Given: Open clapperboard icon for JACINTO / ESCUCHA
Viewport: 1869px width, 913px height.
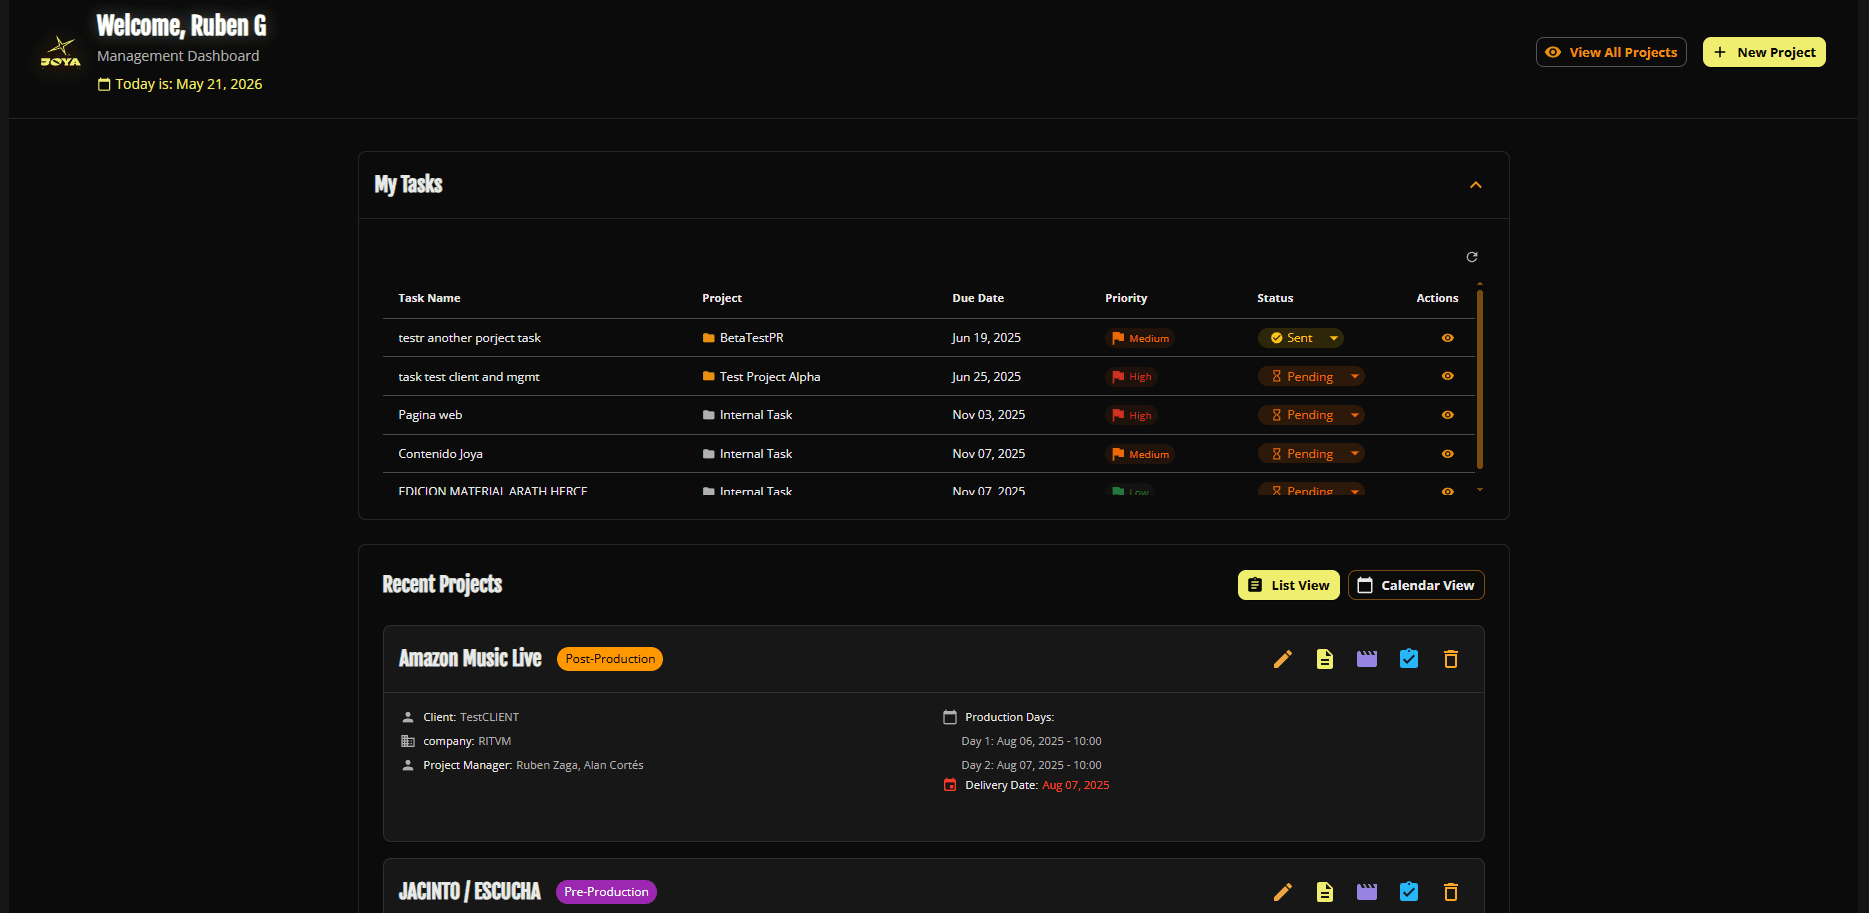Looking at the screenshot, I should (1367, 892).
